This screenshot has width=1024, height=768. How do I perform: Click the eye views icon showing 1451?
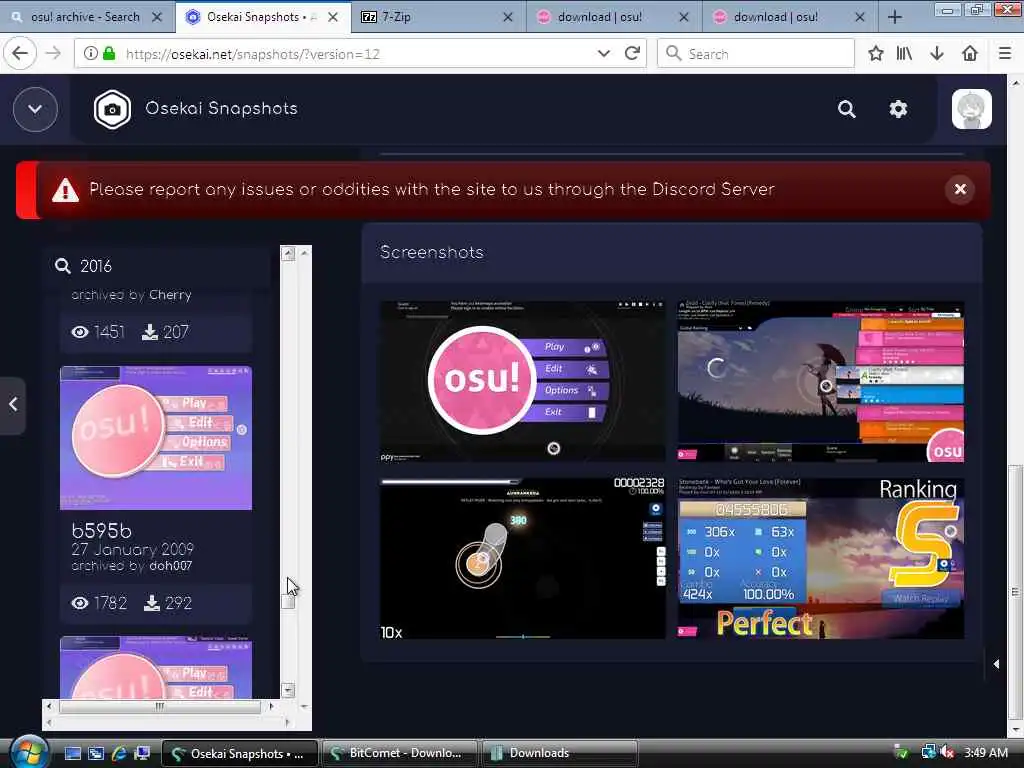[x=80, y=332]
